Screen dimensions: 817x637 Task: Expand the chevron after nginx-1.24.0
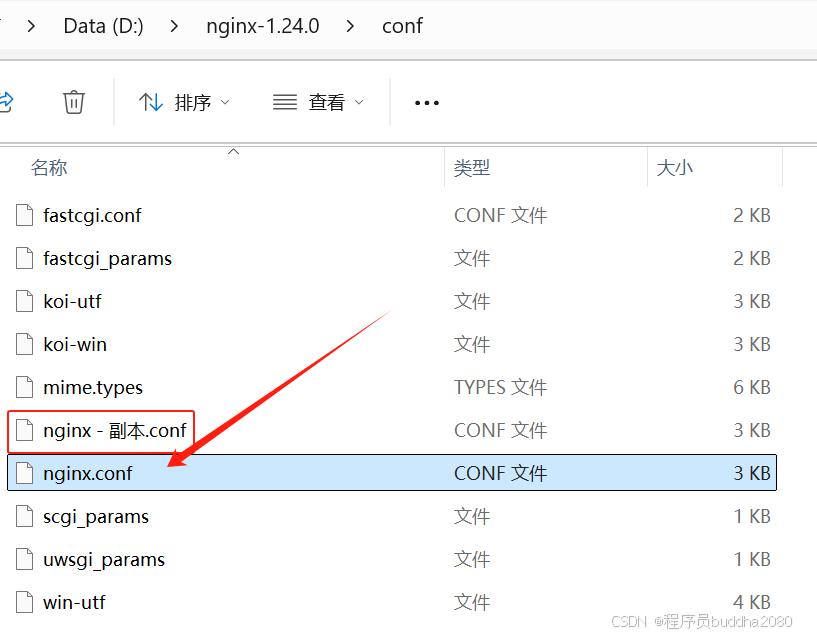click(350, 26)
